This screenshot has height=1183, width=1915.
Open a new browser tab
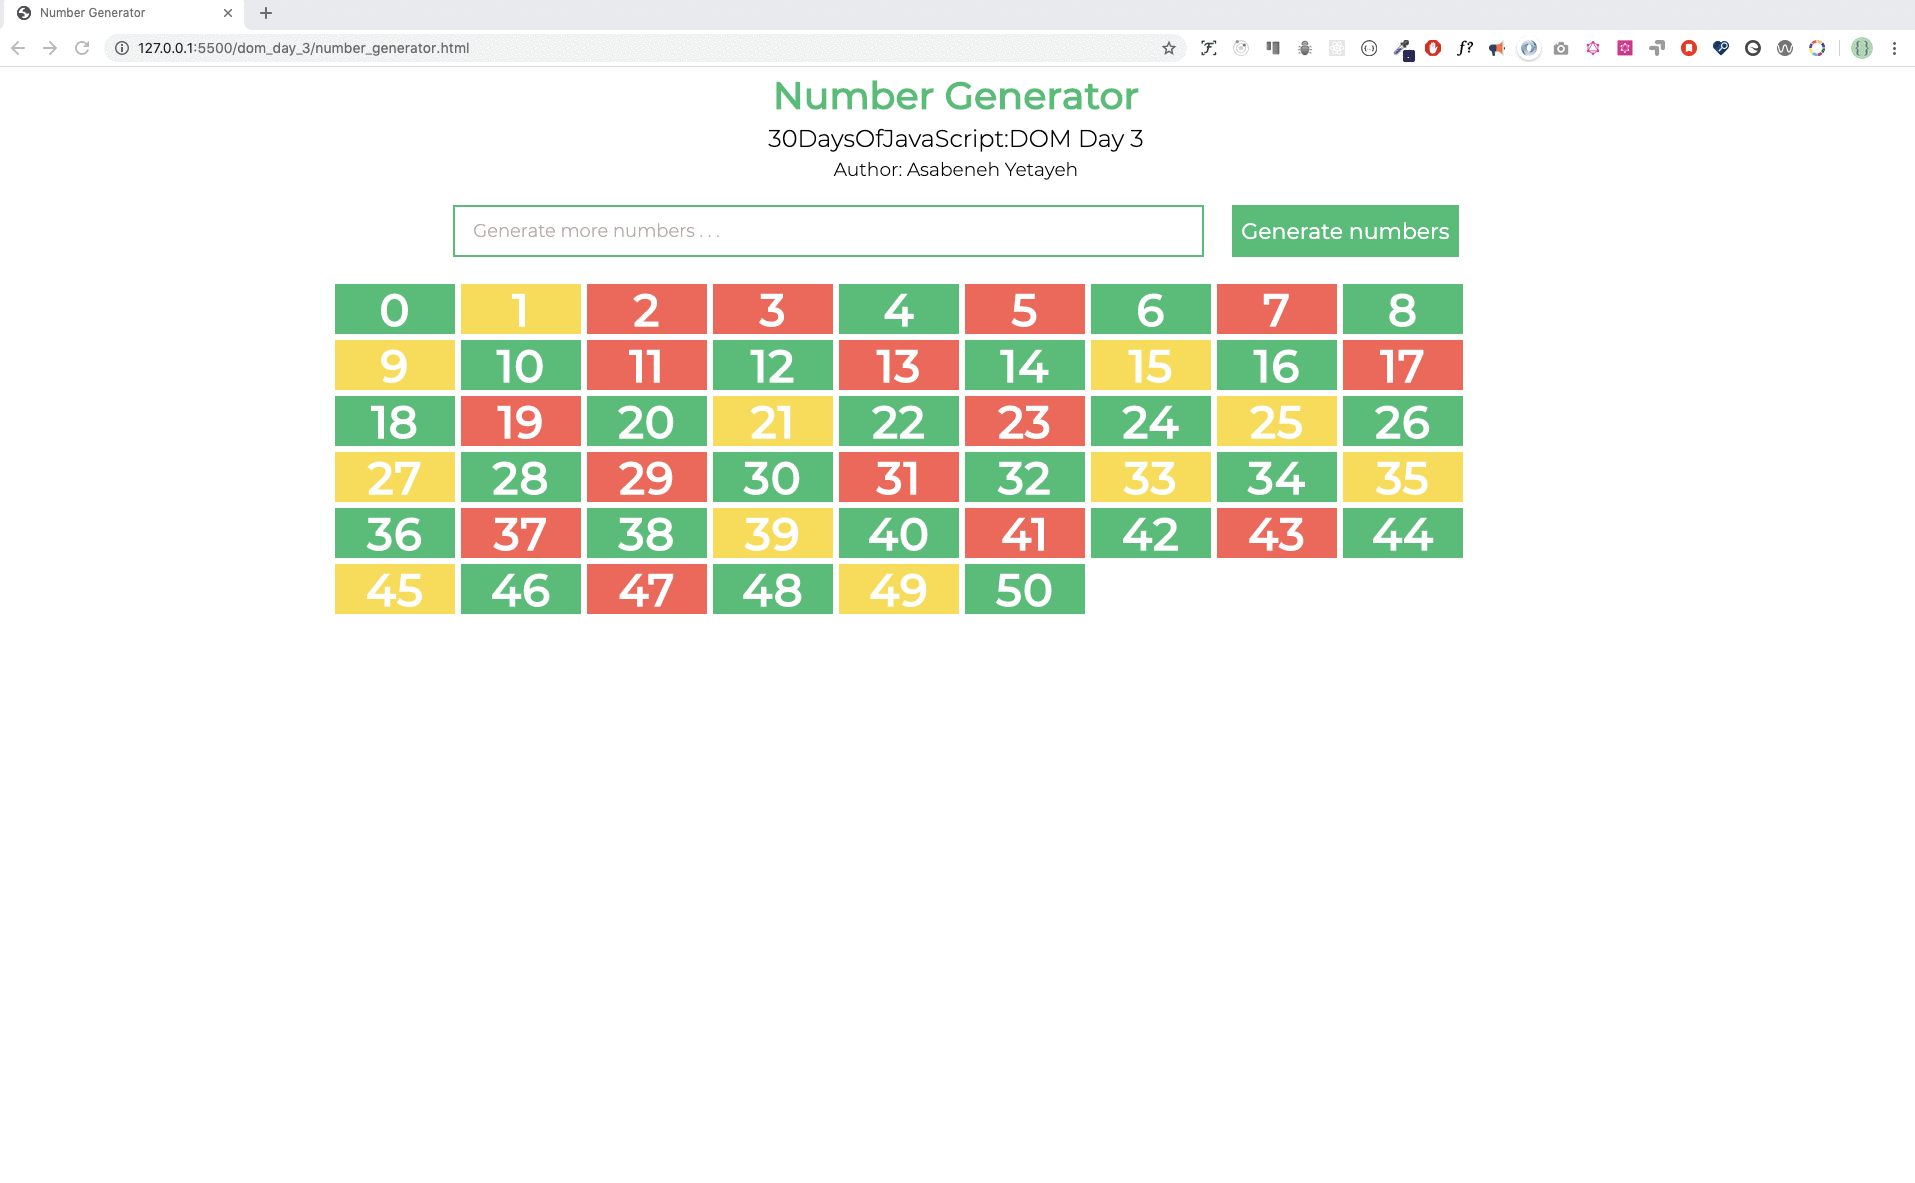click(x=265, y=13)
